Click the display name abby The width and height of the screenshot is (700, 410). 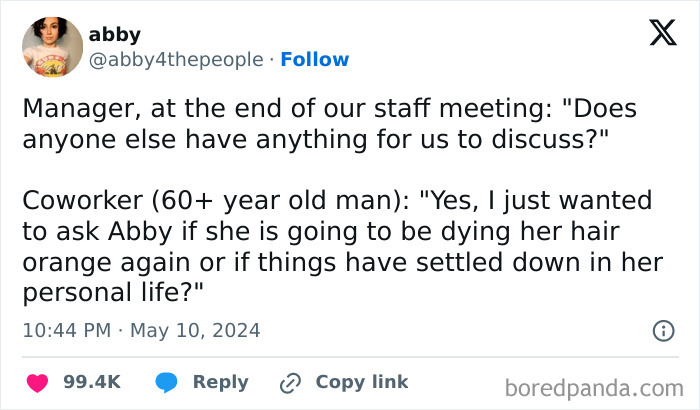click(115, 34)
